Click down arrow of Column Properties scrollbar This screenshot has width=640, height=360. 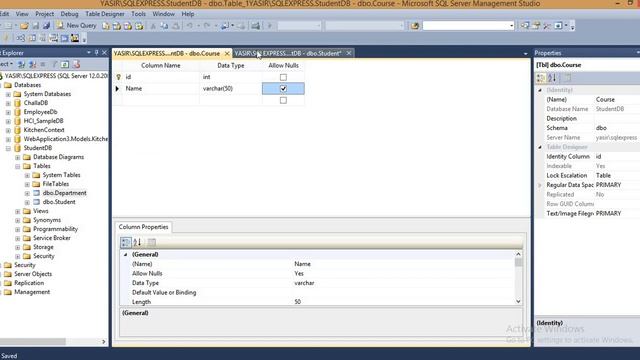click(x=518, y=302)
